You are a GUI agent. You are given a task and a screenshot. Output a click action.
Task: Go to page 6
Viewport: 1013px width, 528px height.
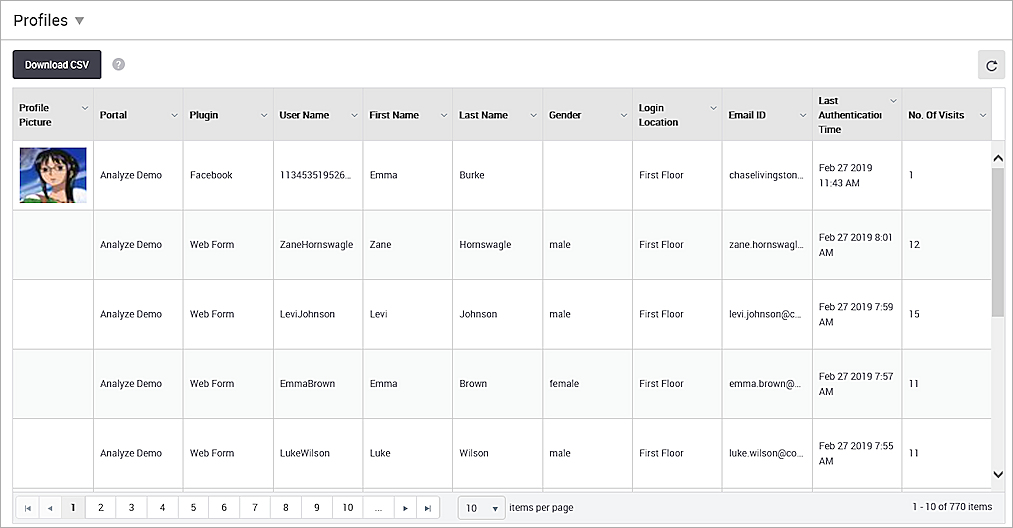(224, 508)
